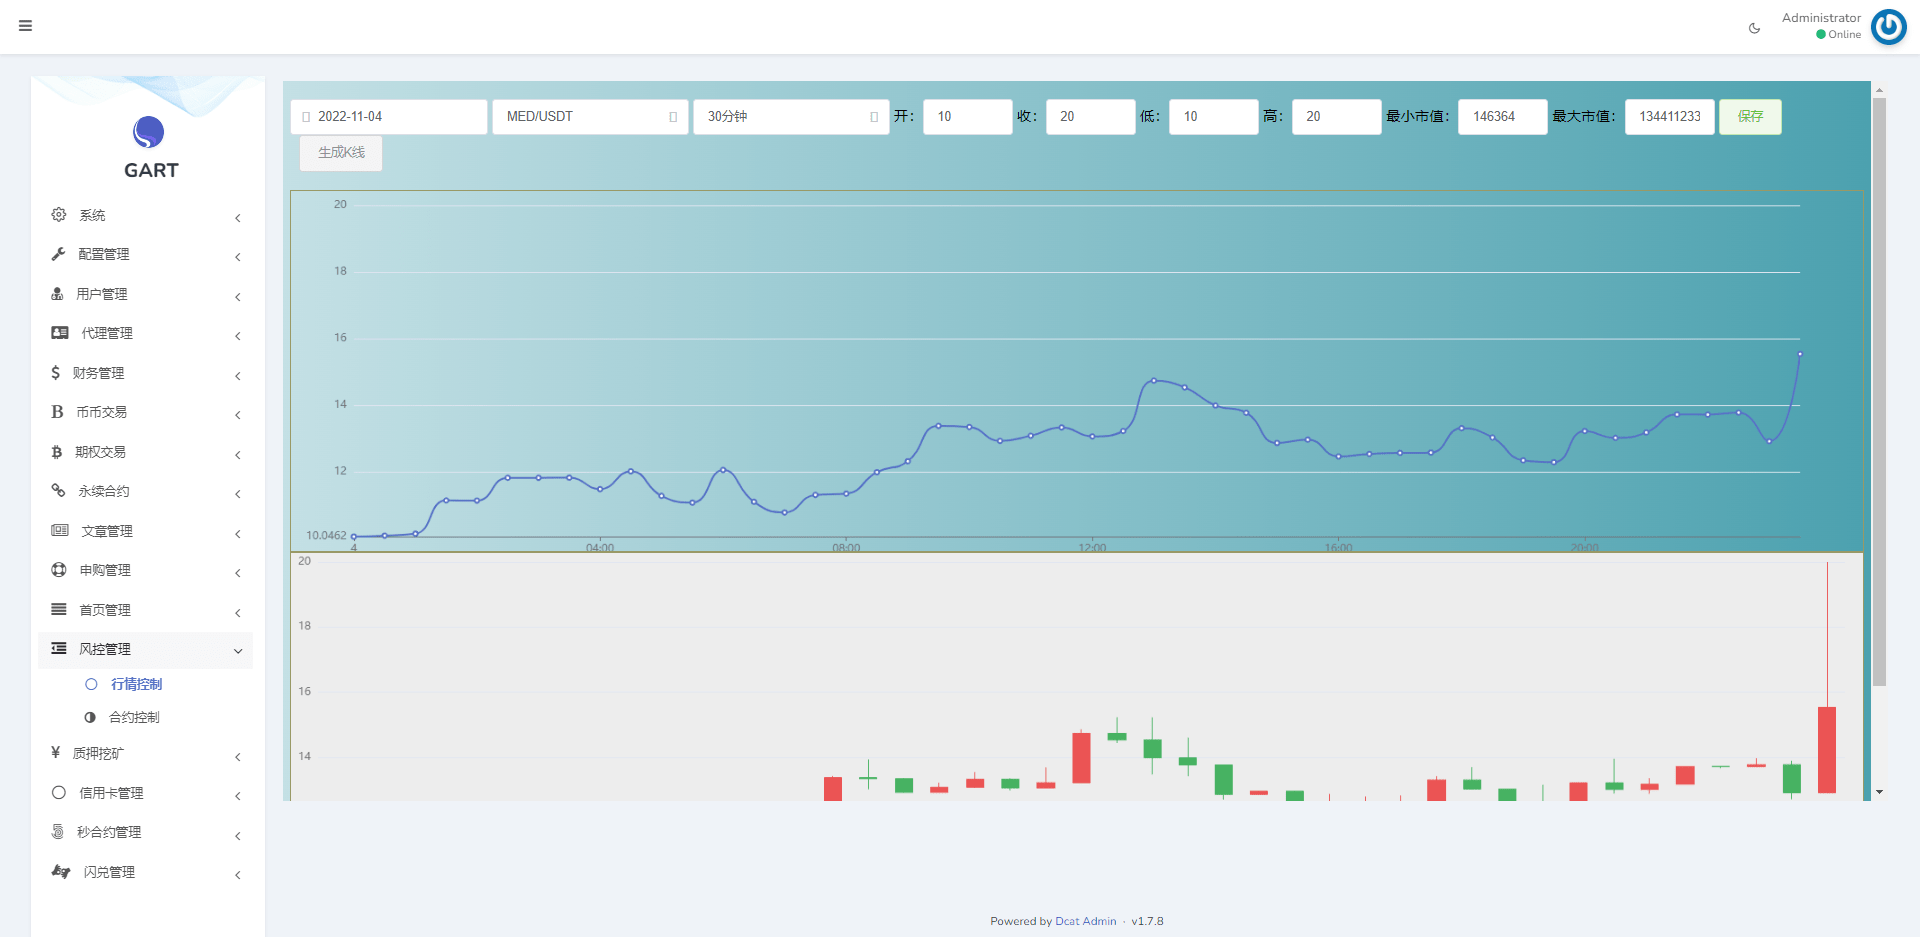The width and height of the screenshot is (1920, 937).
Task: Open the 代理管理 menu item
Action: (107, 333)
